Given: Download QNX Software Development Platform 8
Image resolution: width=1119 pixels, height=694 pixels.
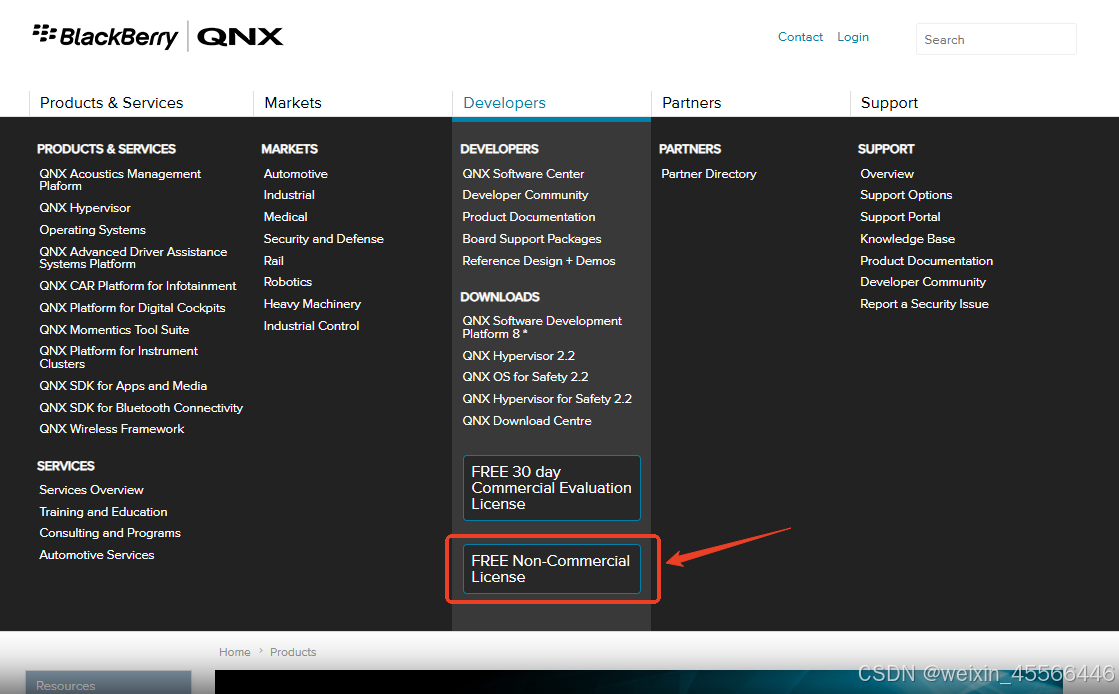Looking at the screenshot, I should tap(542, 327).
